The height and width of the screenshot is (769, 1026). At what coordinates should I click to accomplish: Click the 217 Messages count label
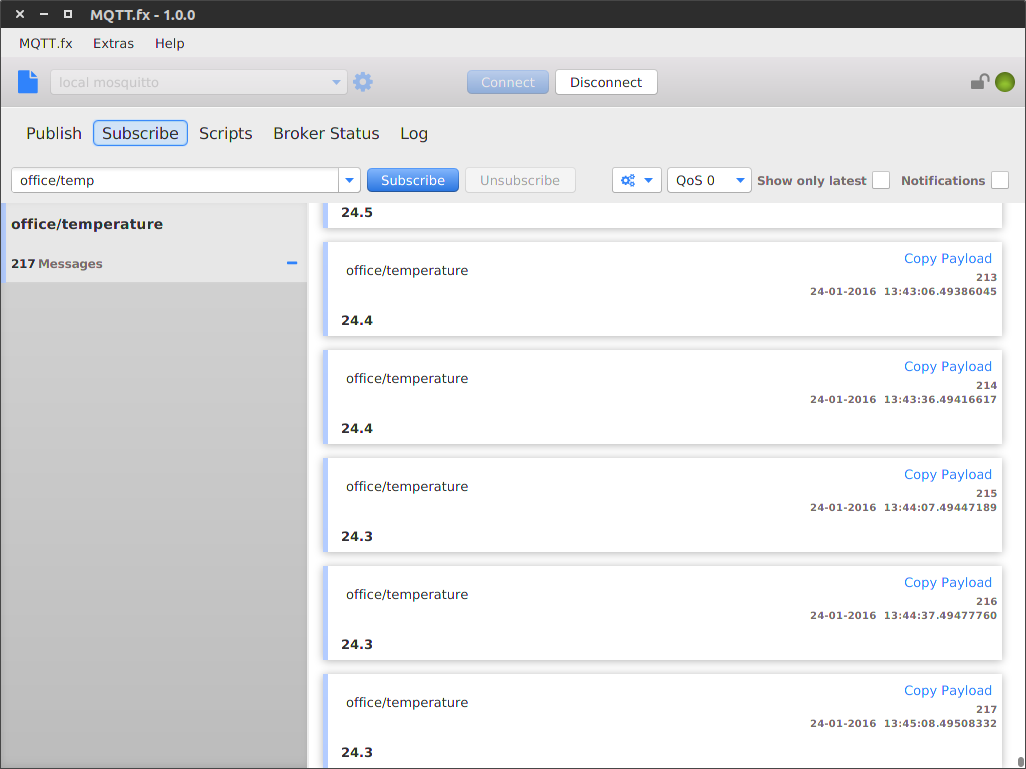point(57,263)
